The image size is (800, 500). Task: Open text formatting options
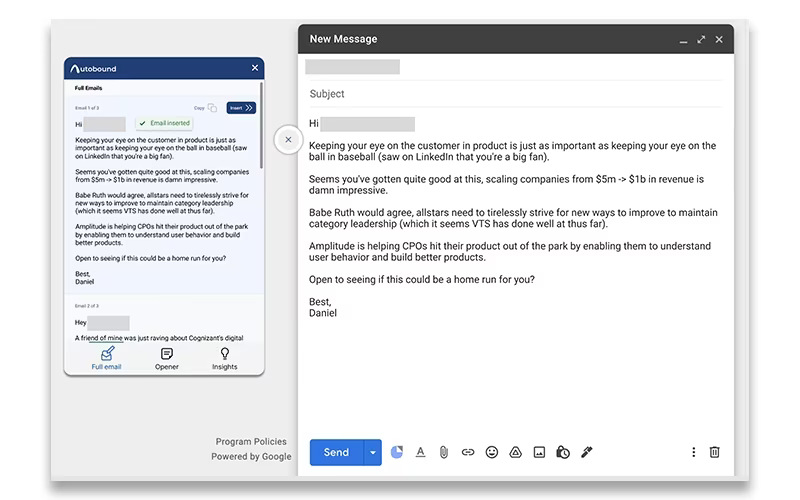point(420,452)
